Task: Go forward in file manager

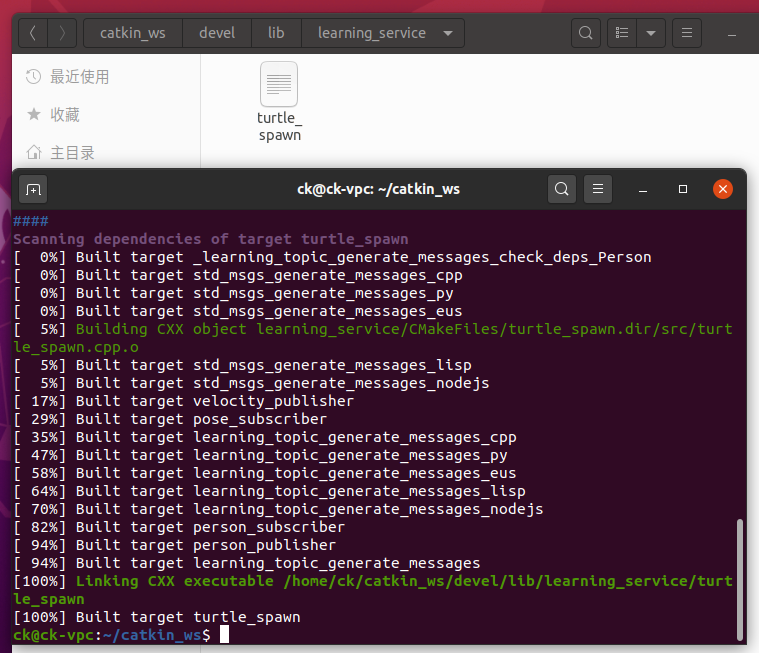Action: 62,33
